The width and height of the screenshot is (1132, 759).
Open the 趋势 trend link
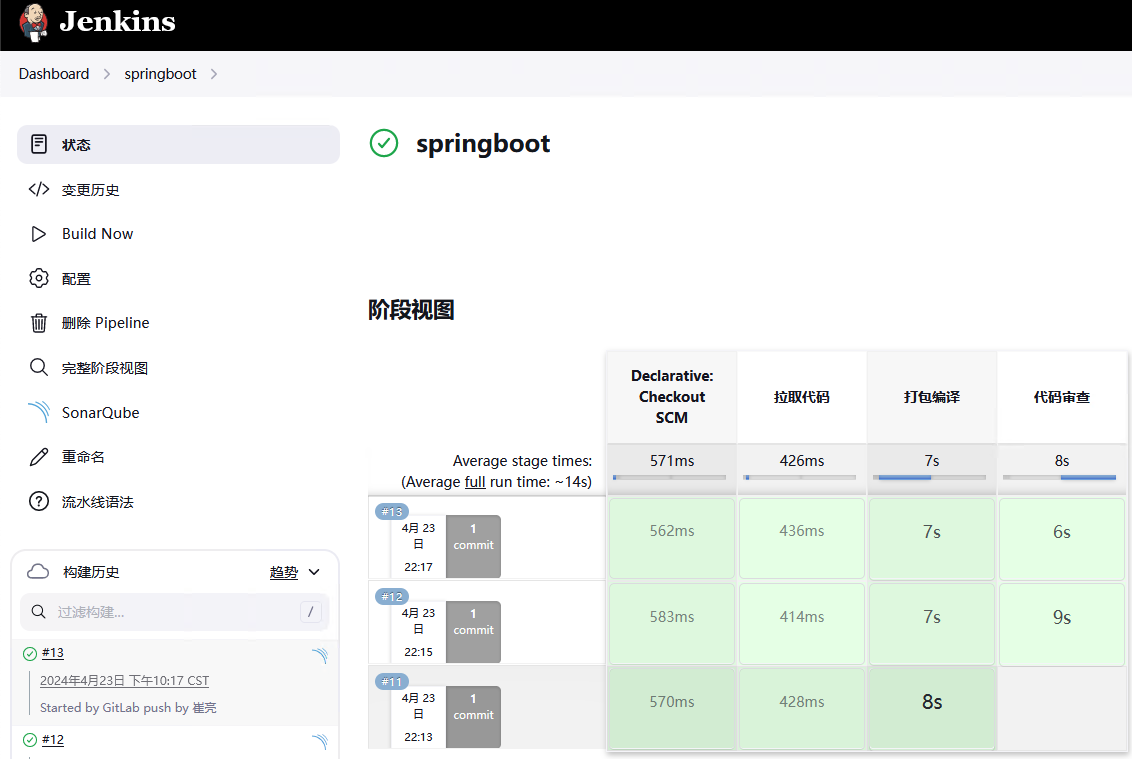click(284, 573)
